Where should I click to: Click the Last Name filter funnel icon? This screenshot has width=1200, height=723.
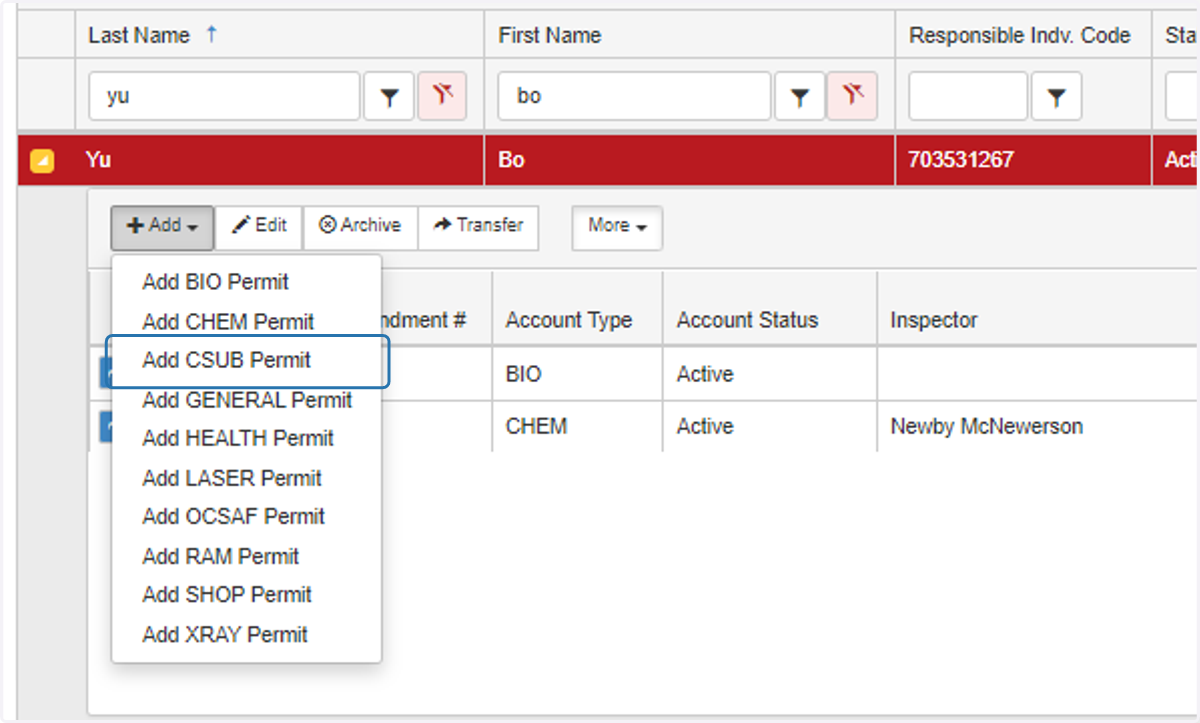pyautogui.click(x=389, y=96)
